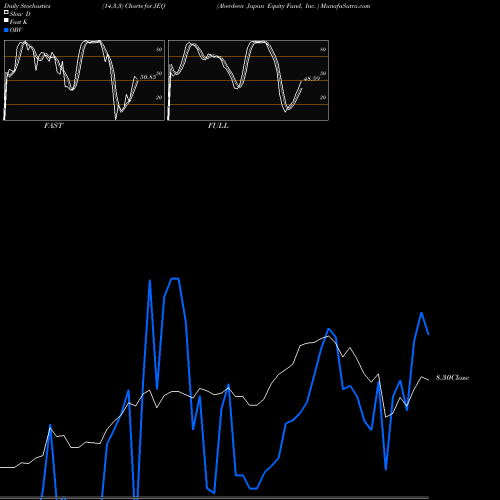Click the 80 level label in FULL chart
Viewport: 500px width, 500px height.
pos(323,49)
